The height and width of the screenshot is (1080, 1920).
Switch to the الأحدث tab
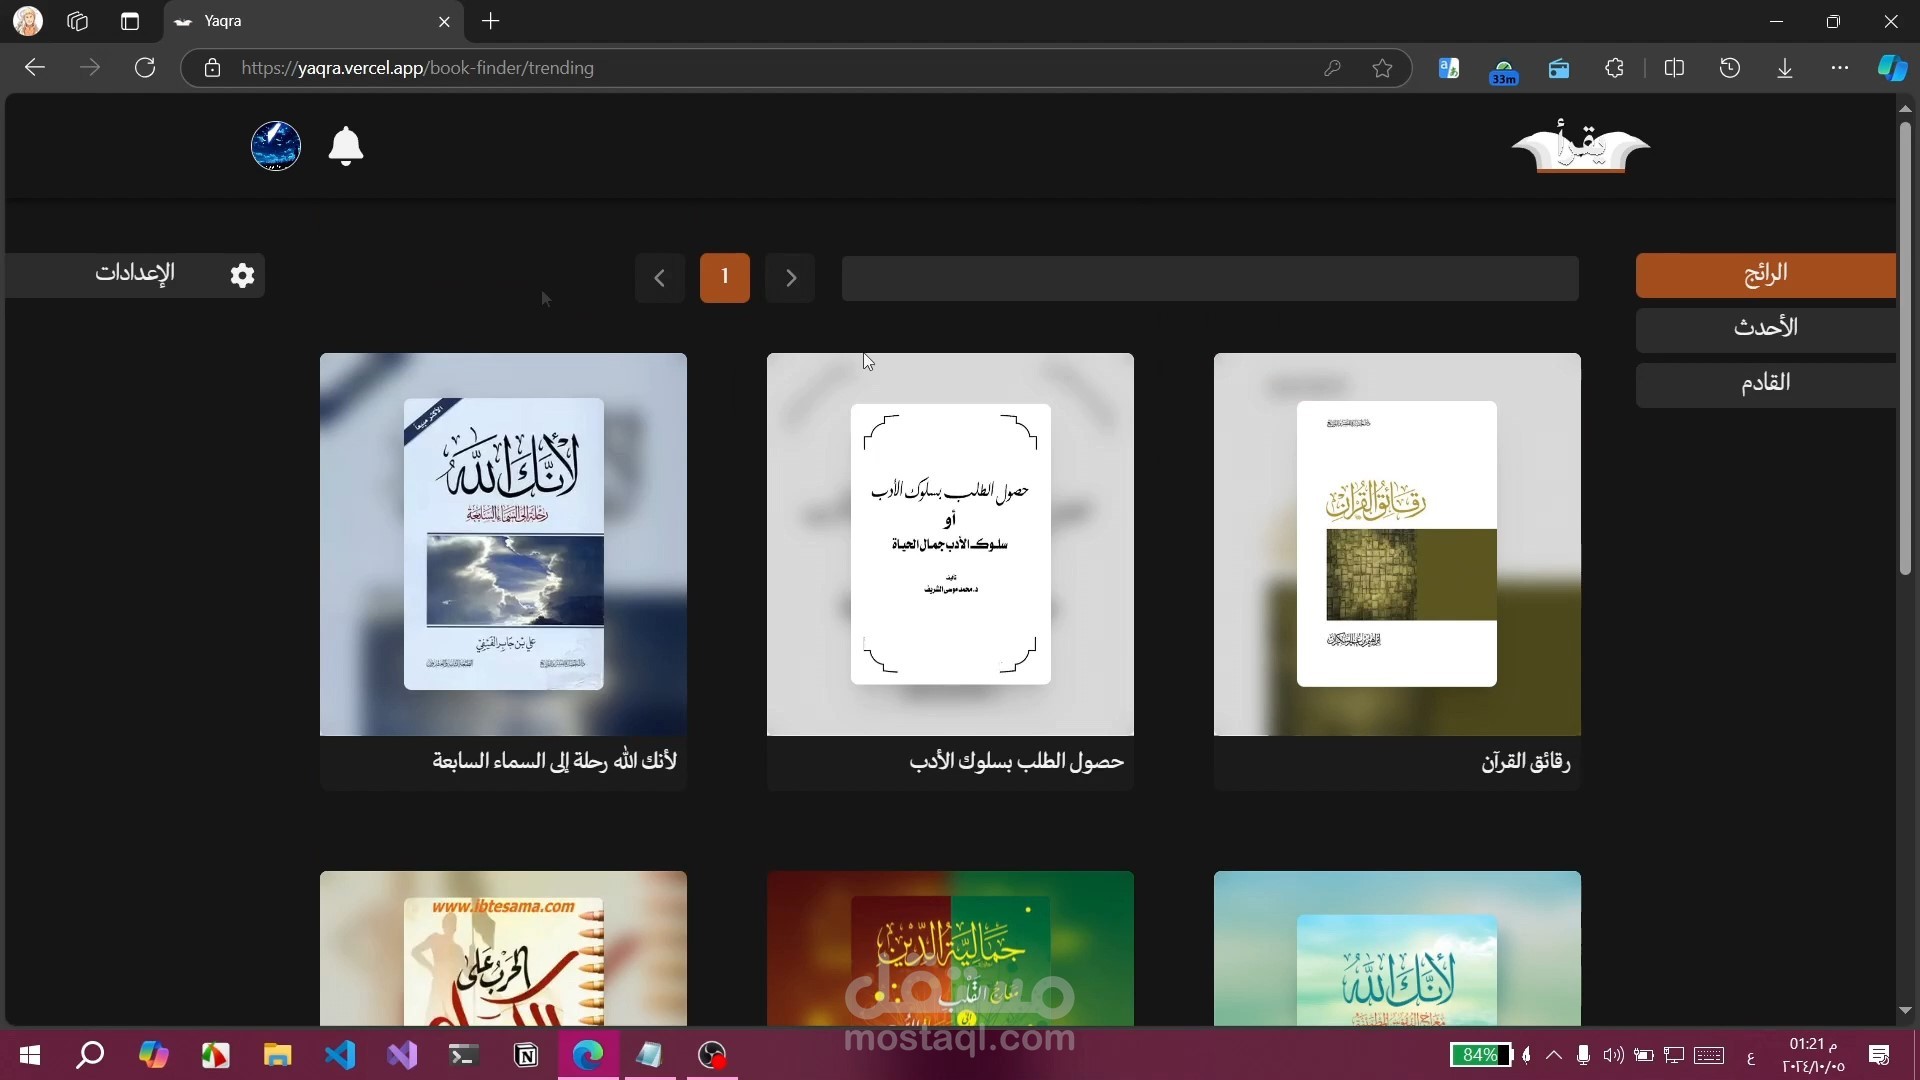click(1765, 329)
